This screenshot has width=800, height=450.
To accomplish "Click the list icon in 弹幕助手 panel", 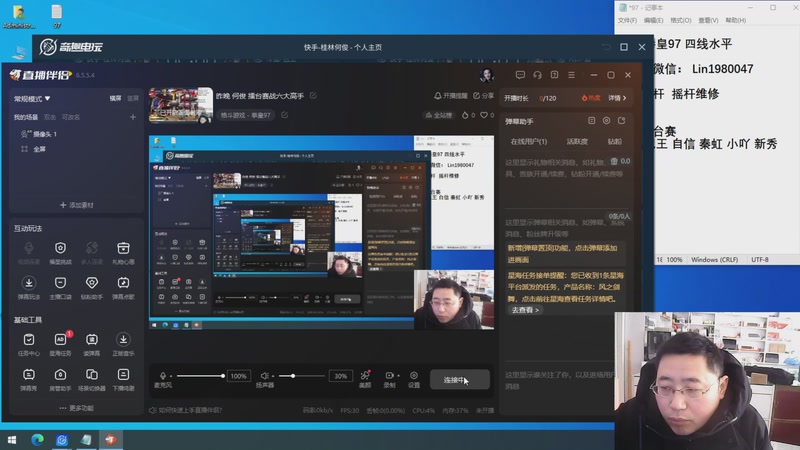I will point(591,121).
